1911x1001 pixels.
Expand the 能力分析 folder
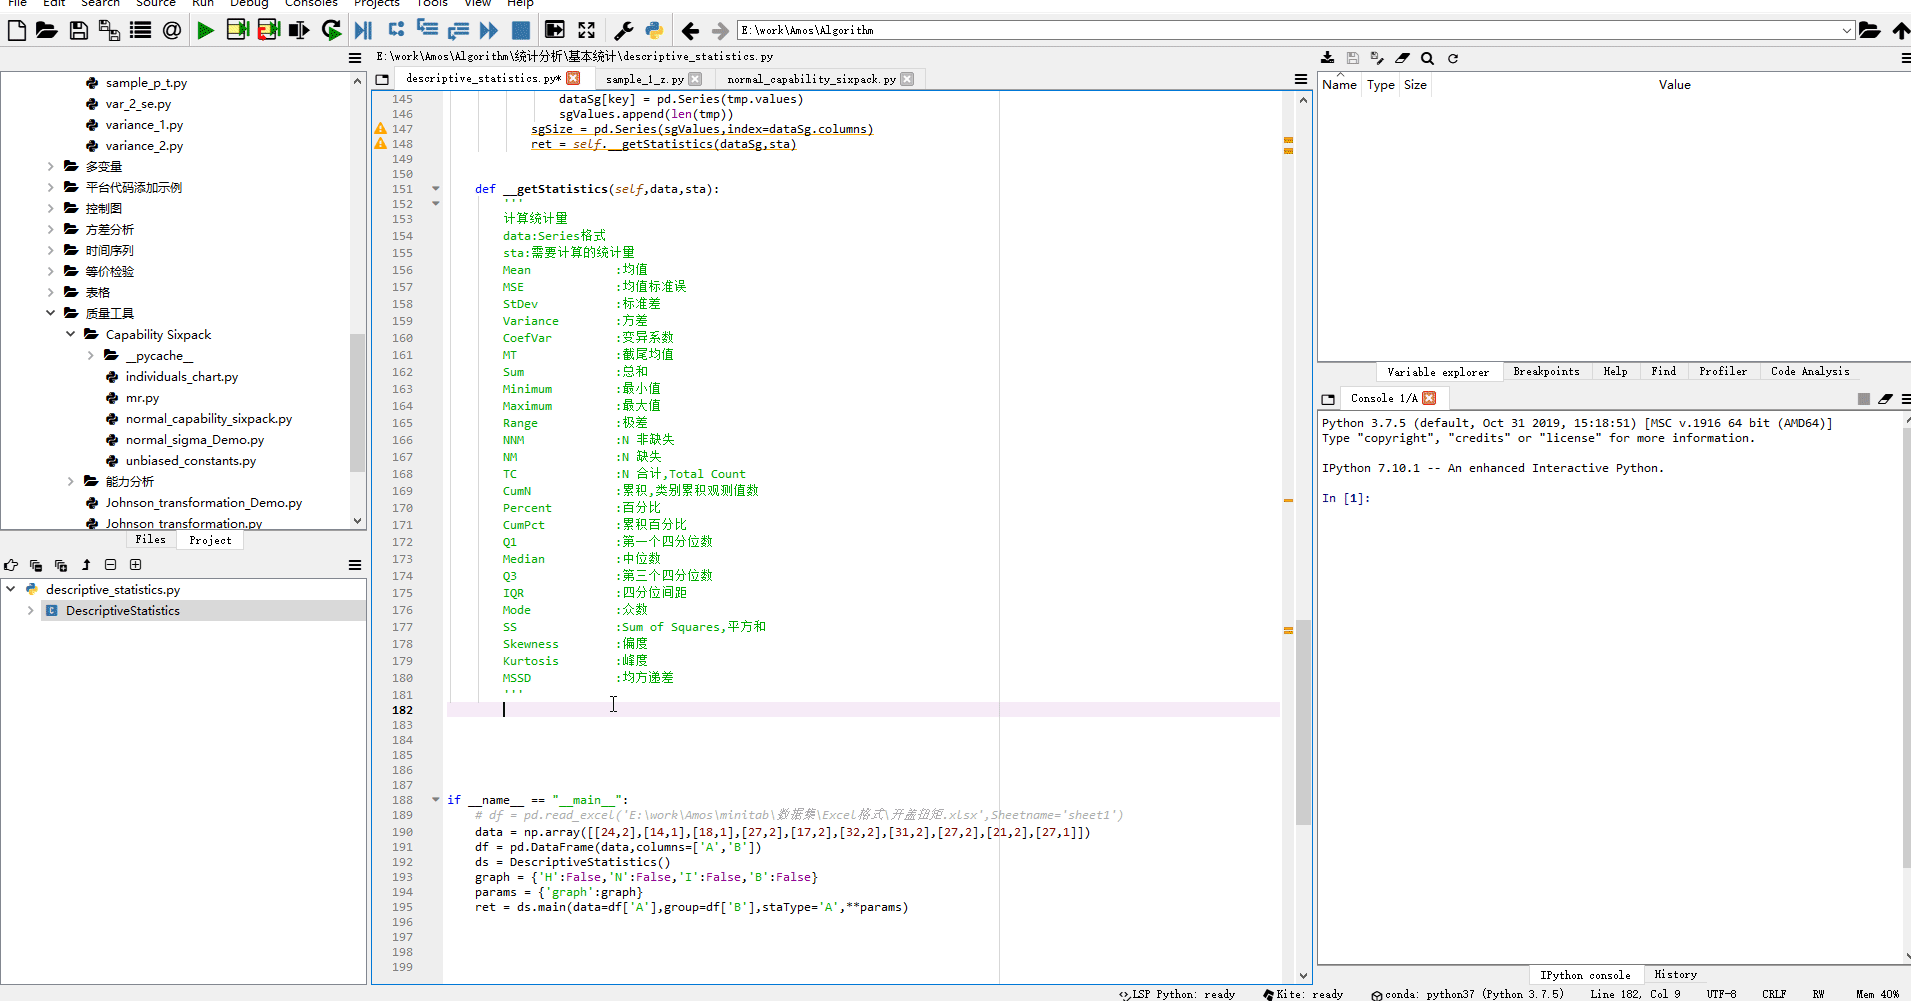70,482
